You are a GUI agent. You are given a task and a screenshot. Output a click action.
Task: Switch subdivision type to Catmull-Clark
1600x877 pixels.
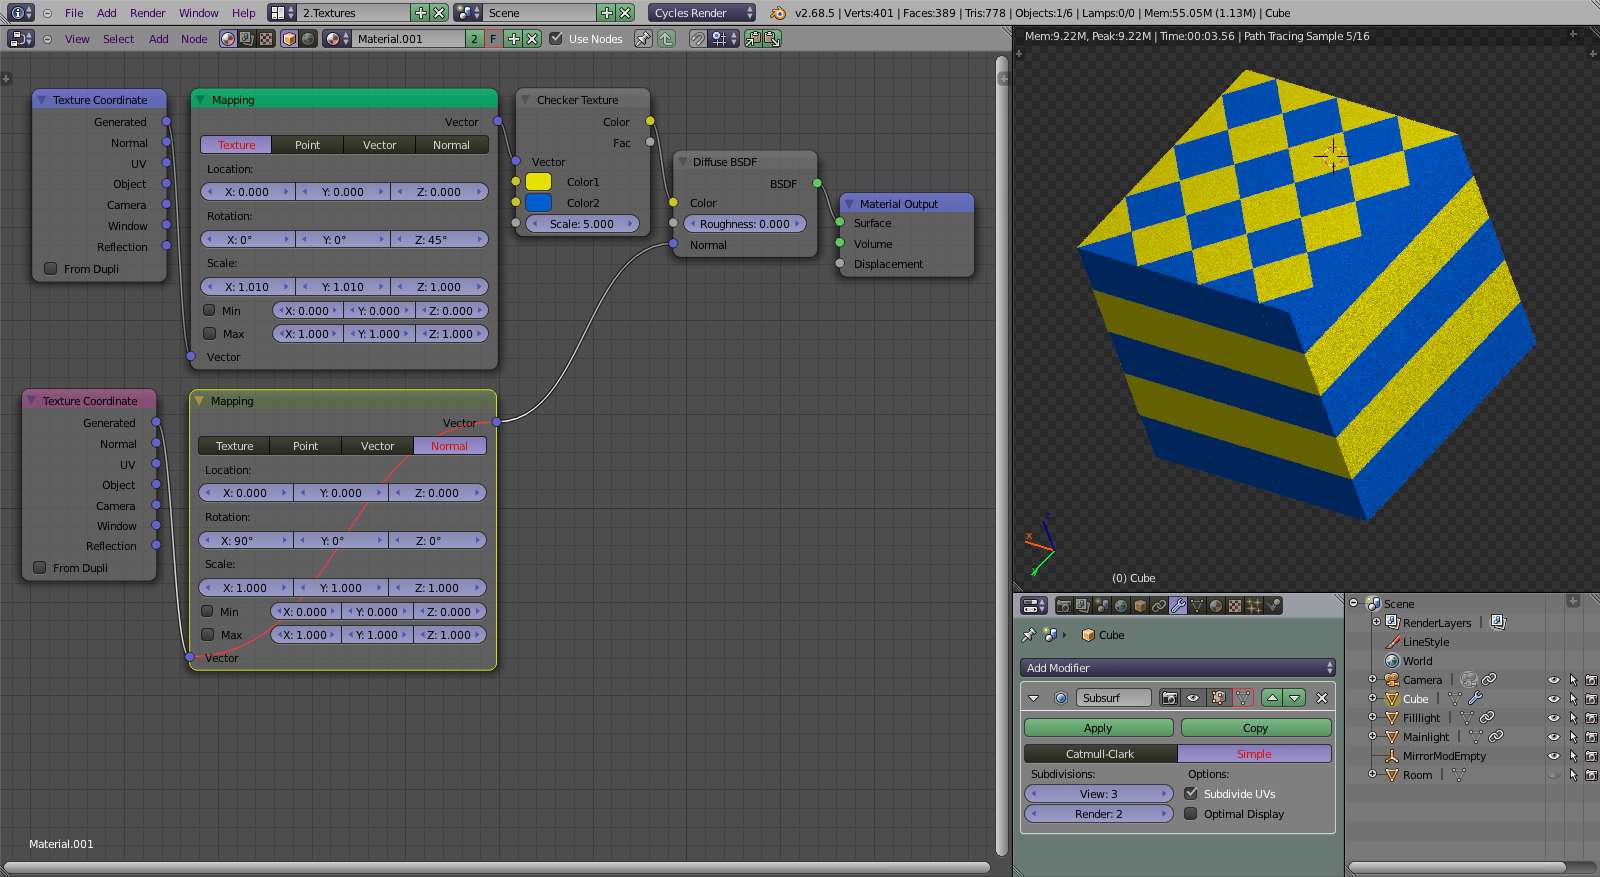pos(1100,754)
